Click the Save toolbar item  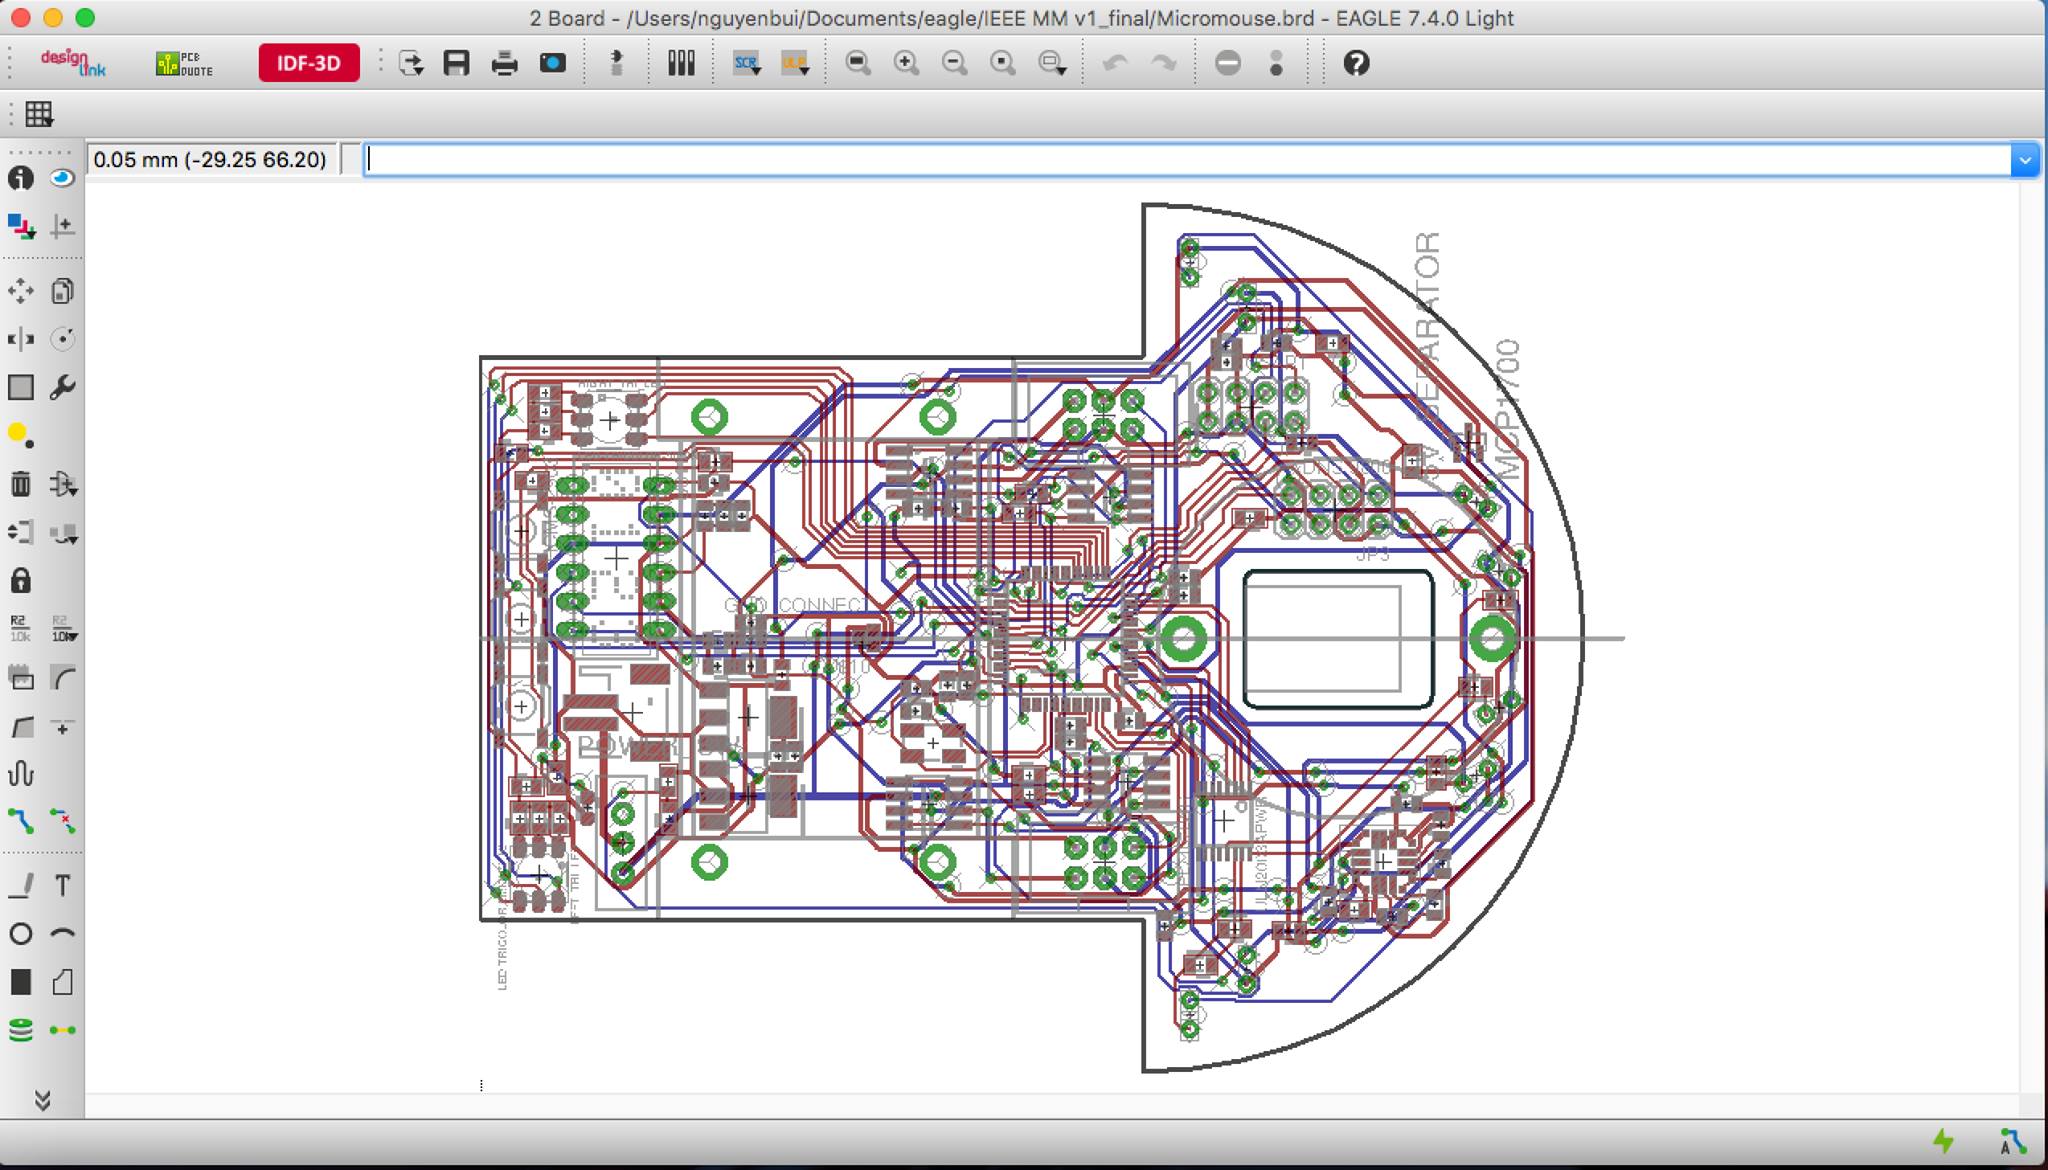(457, 63)
